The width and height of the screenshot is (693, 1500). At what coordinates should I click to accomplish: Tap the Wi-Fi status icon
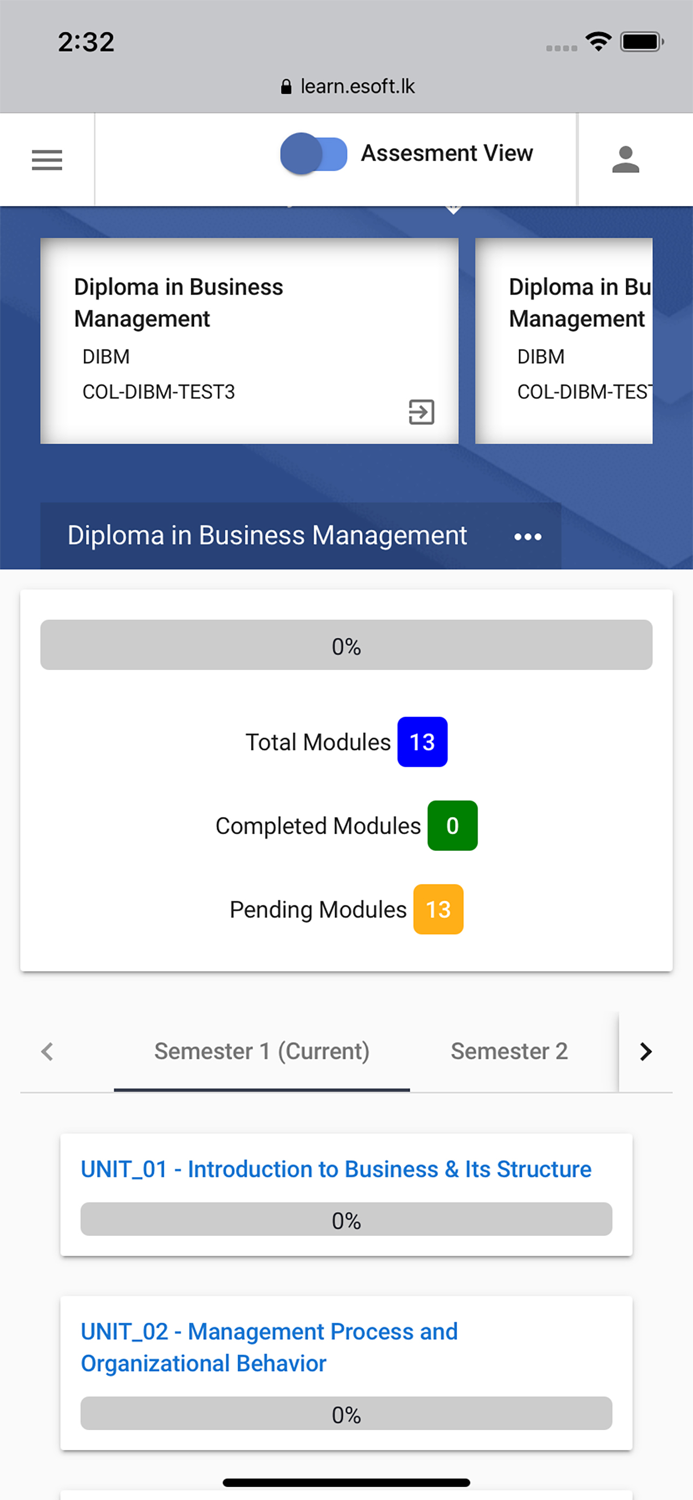598,42
